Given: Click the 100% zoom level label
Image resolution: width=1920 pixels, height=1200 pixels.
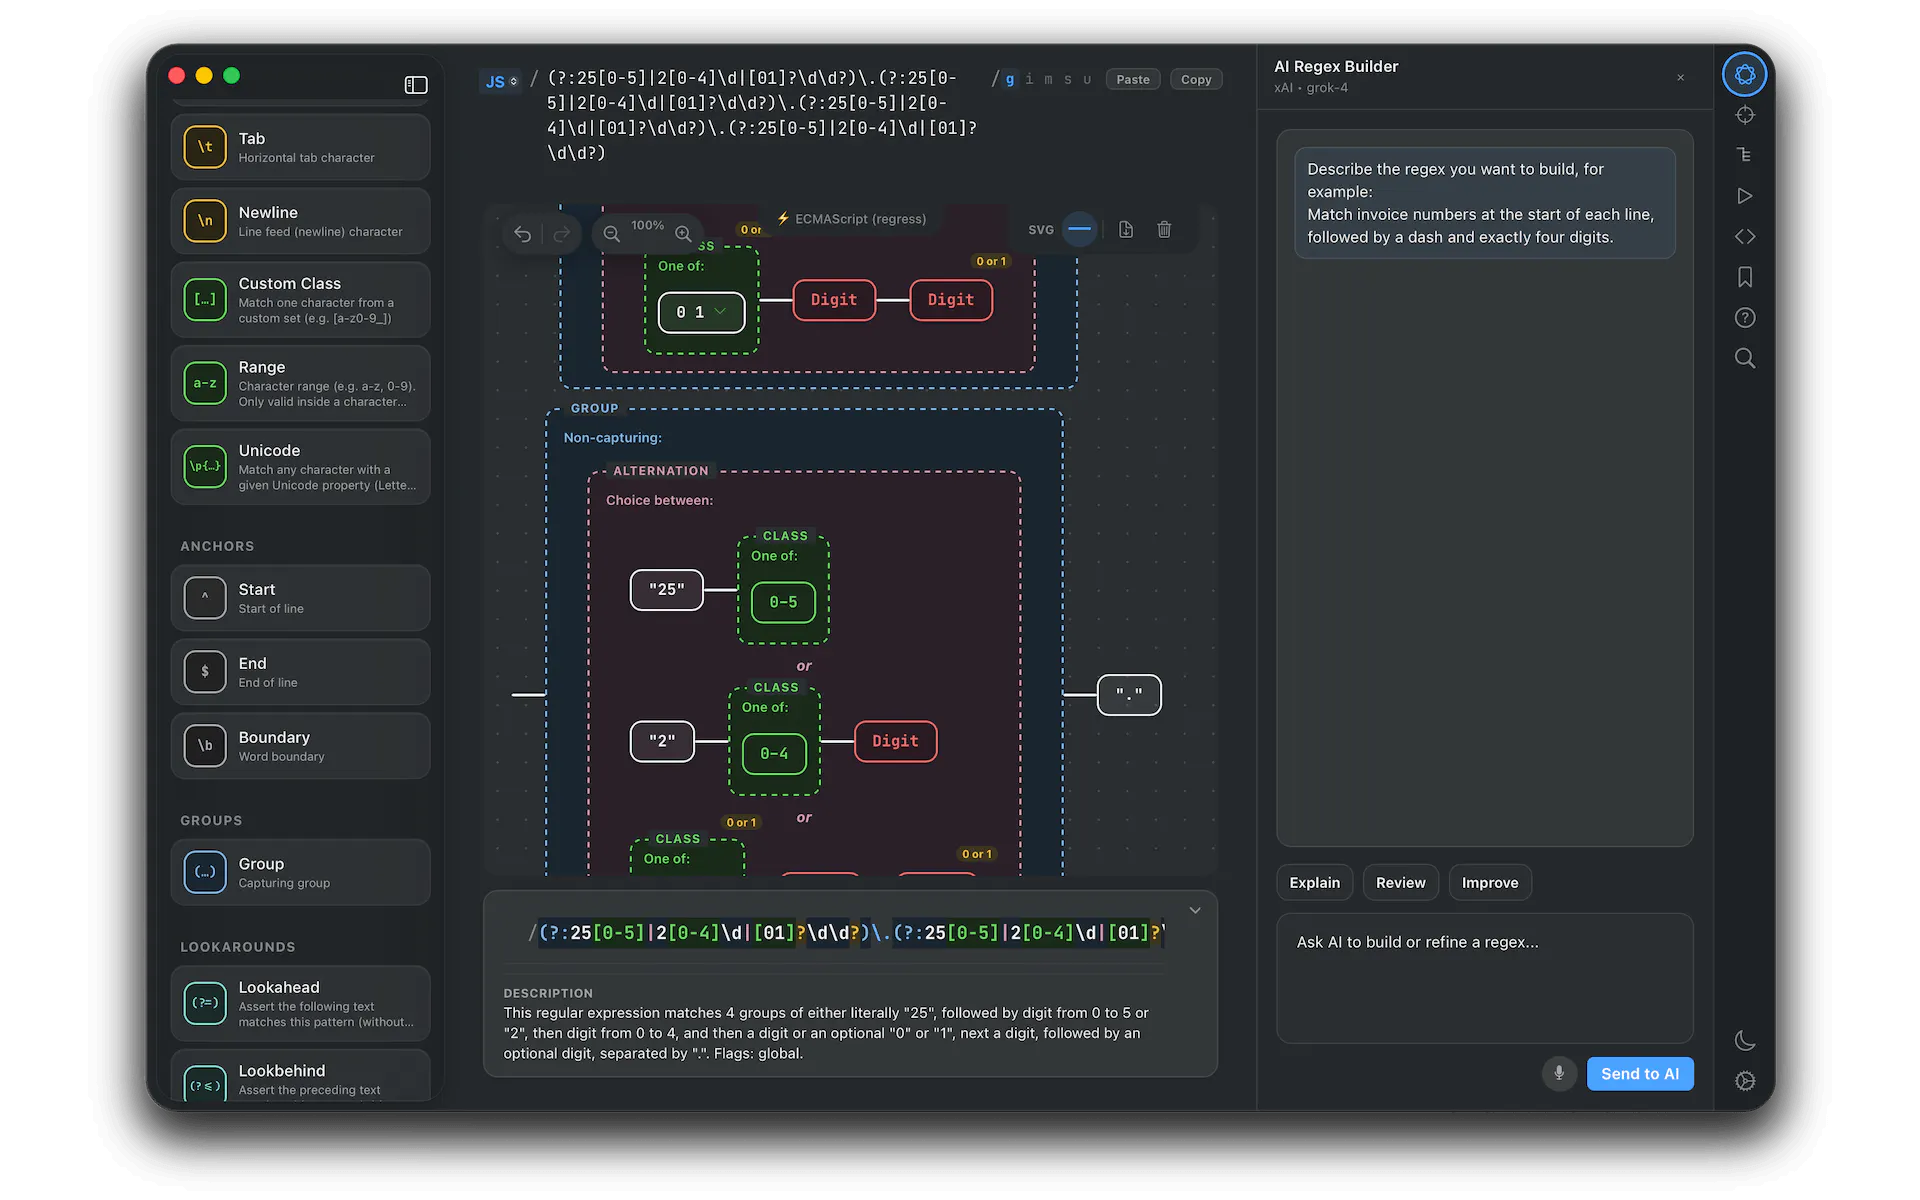Looking at the screenshot, I should coord(647,226).
